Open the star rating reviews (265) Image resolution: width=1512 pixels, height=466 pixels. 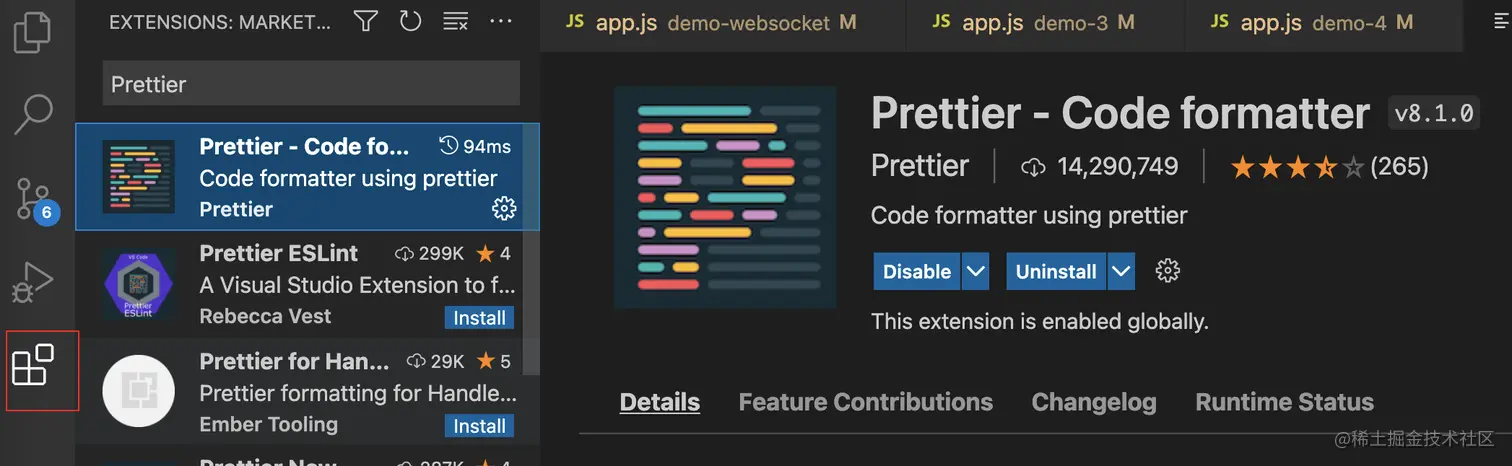point(1329,167)
